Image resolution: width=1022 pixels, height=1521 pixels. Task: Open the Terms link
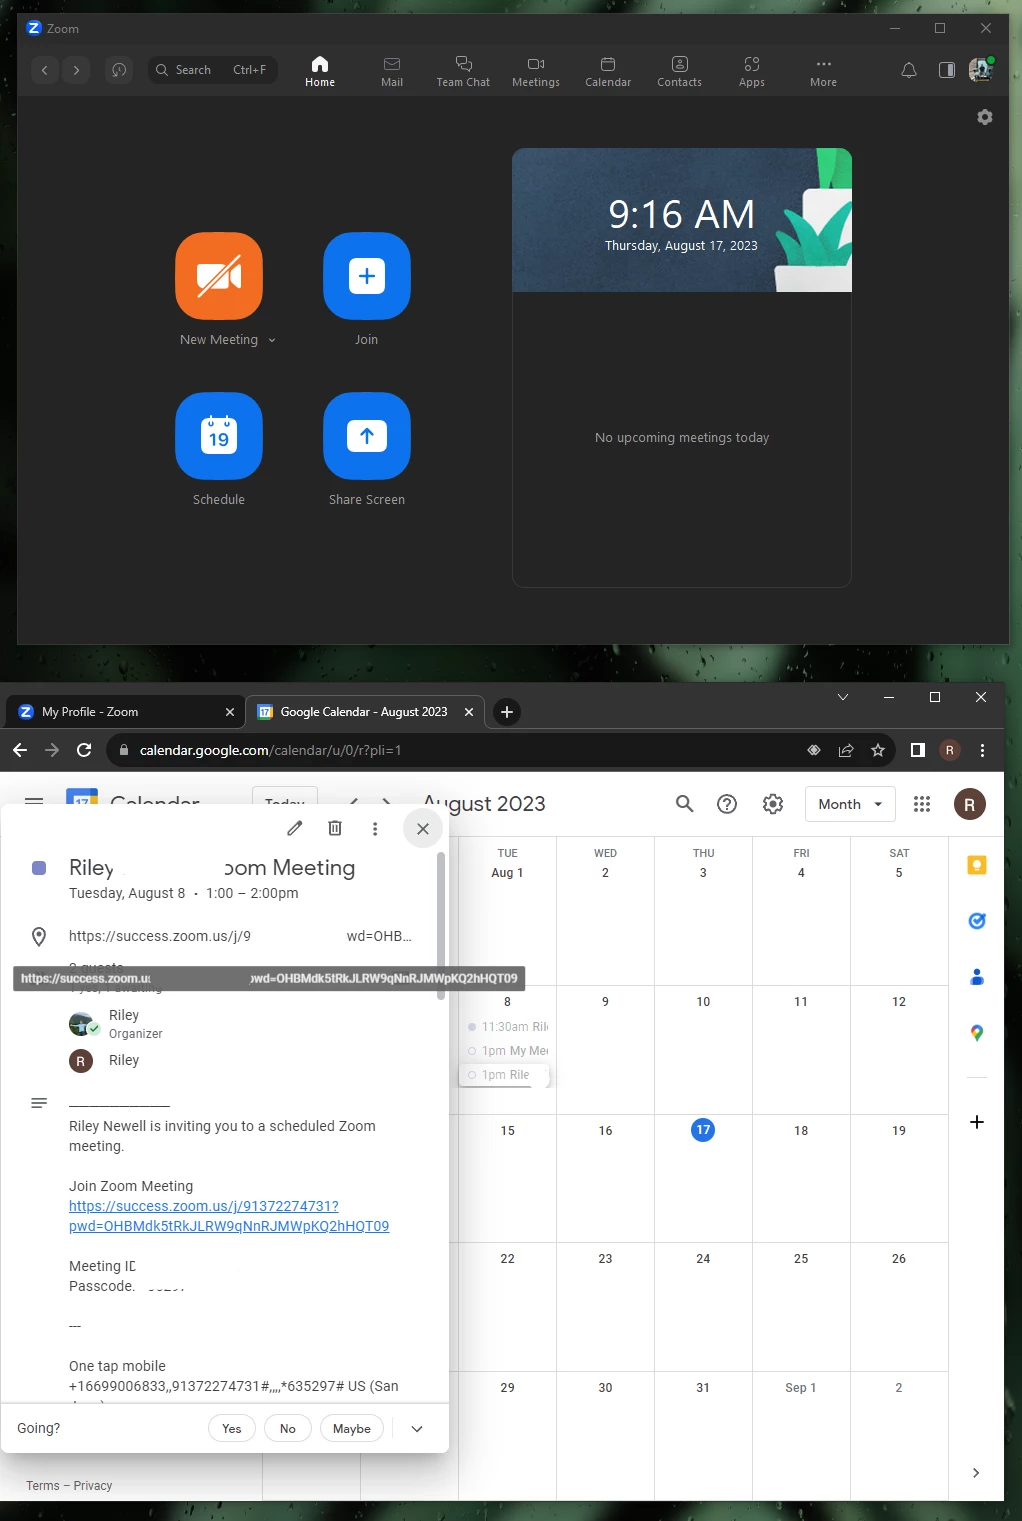(43, 1486)
